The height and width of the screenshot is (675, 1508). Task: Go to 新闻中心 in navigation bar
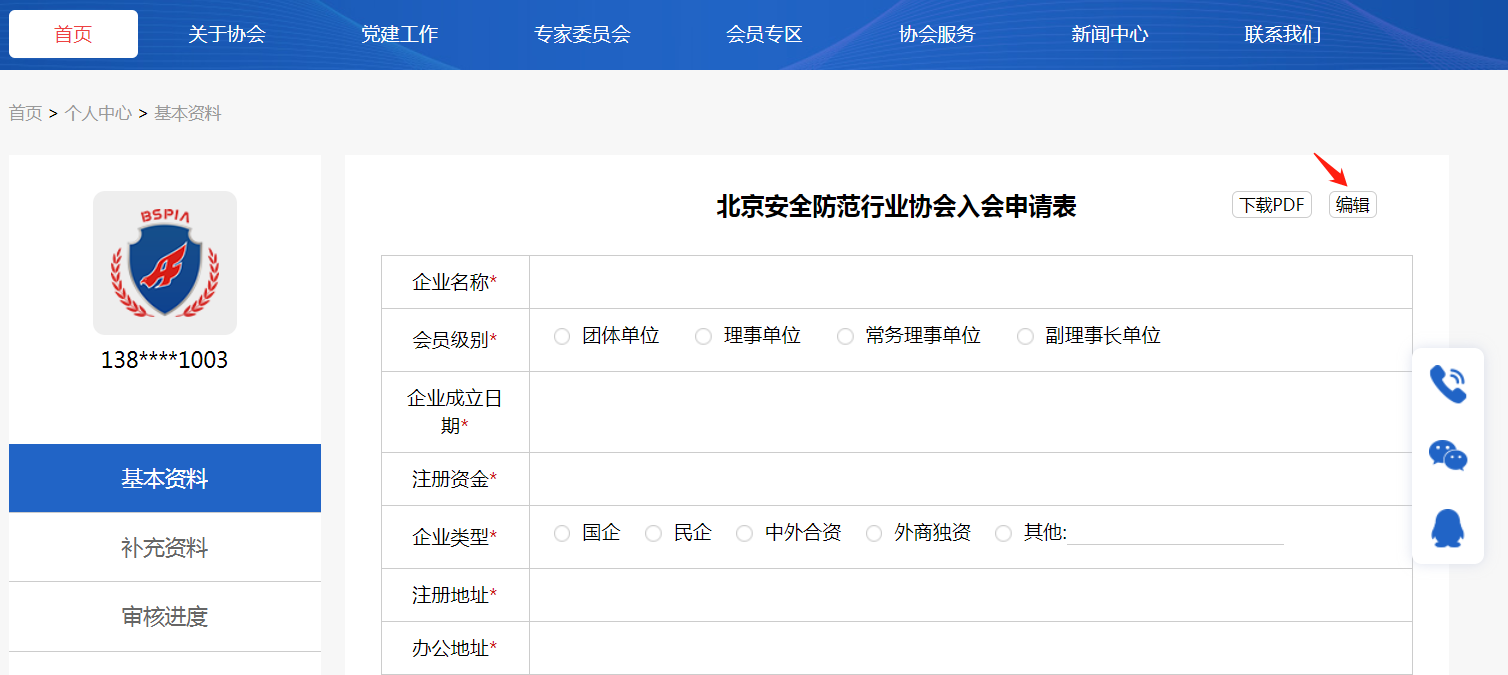[x=1109, y=34]
